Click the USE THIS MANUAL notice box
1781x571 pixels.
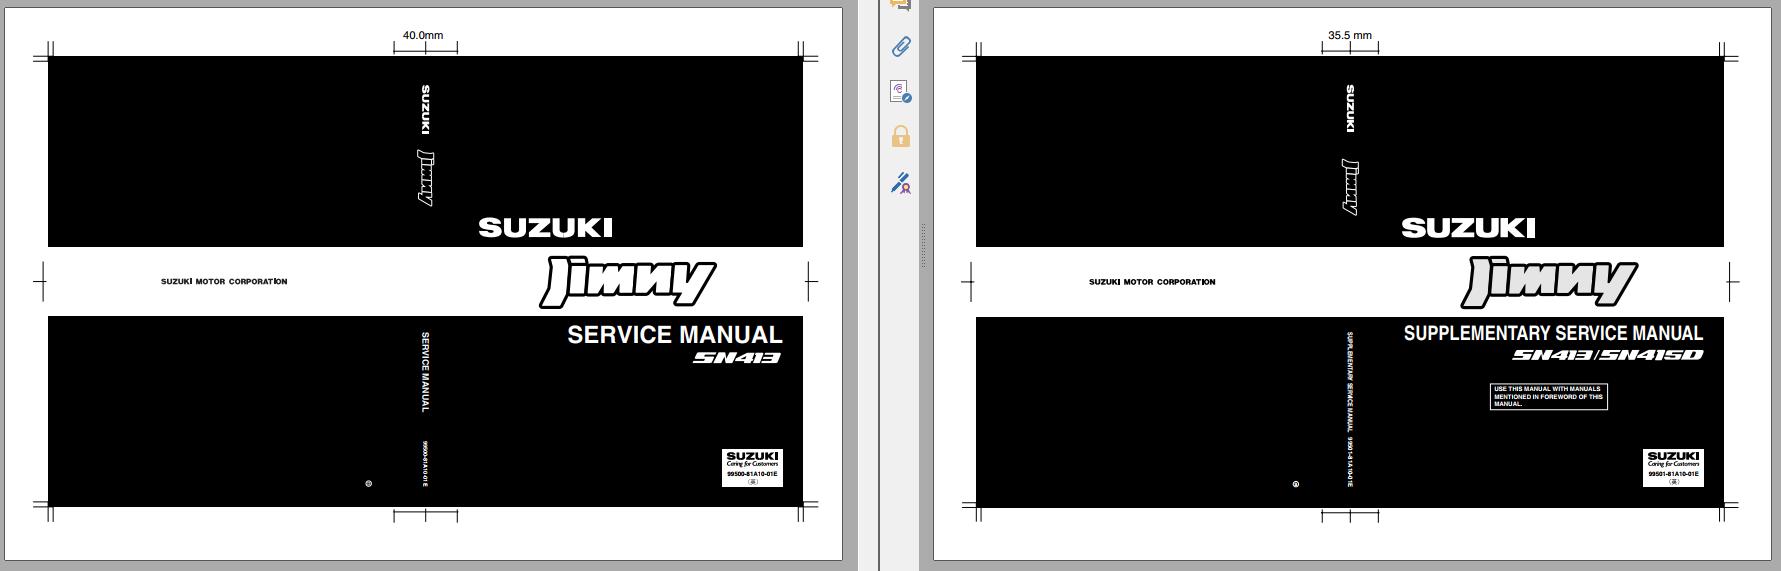[x=1549, y=396]
